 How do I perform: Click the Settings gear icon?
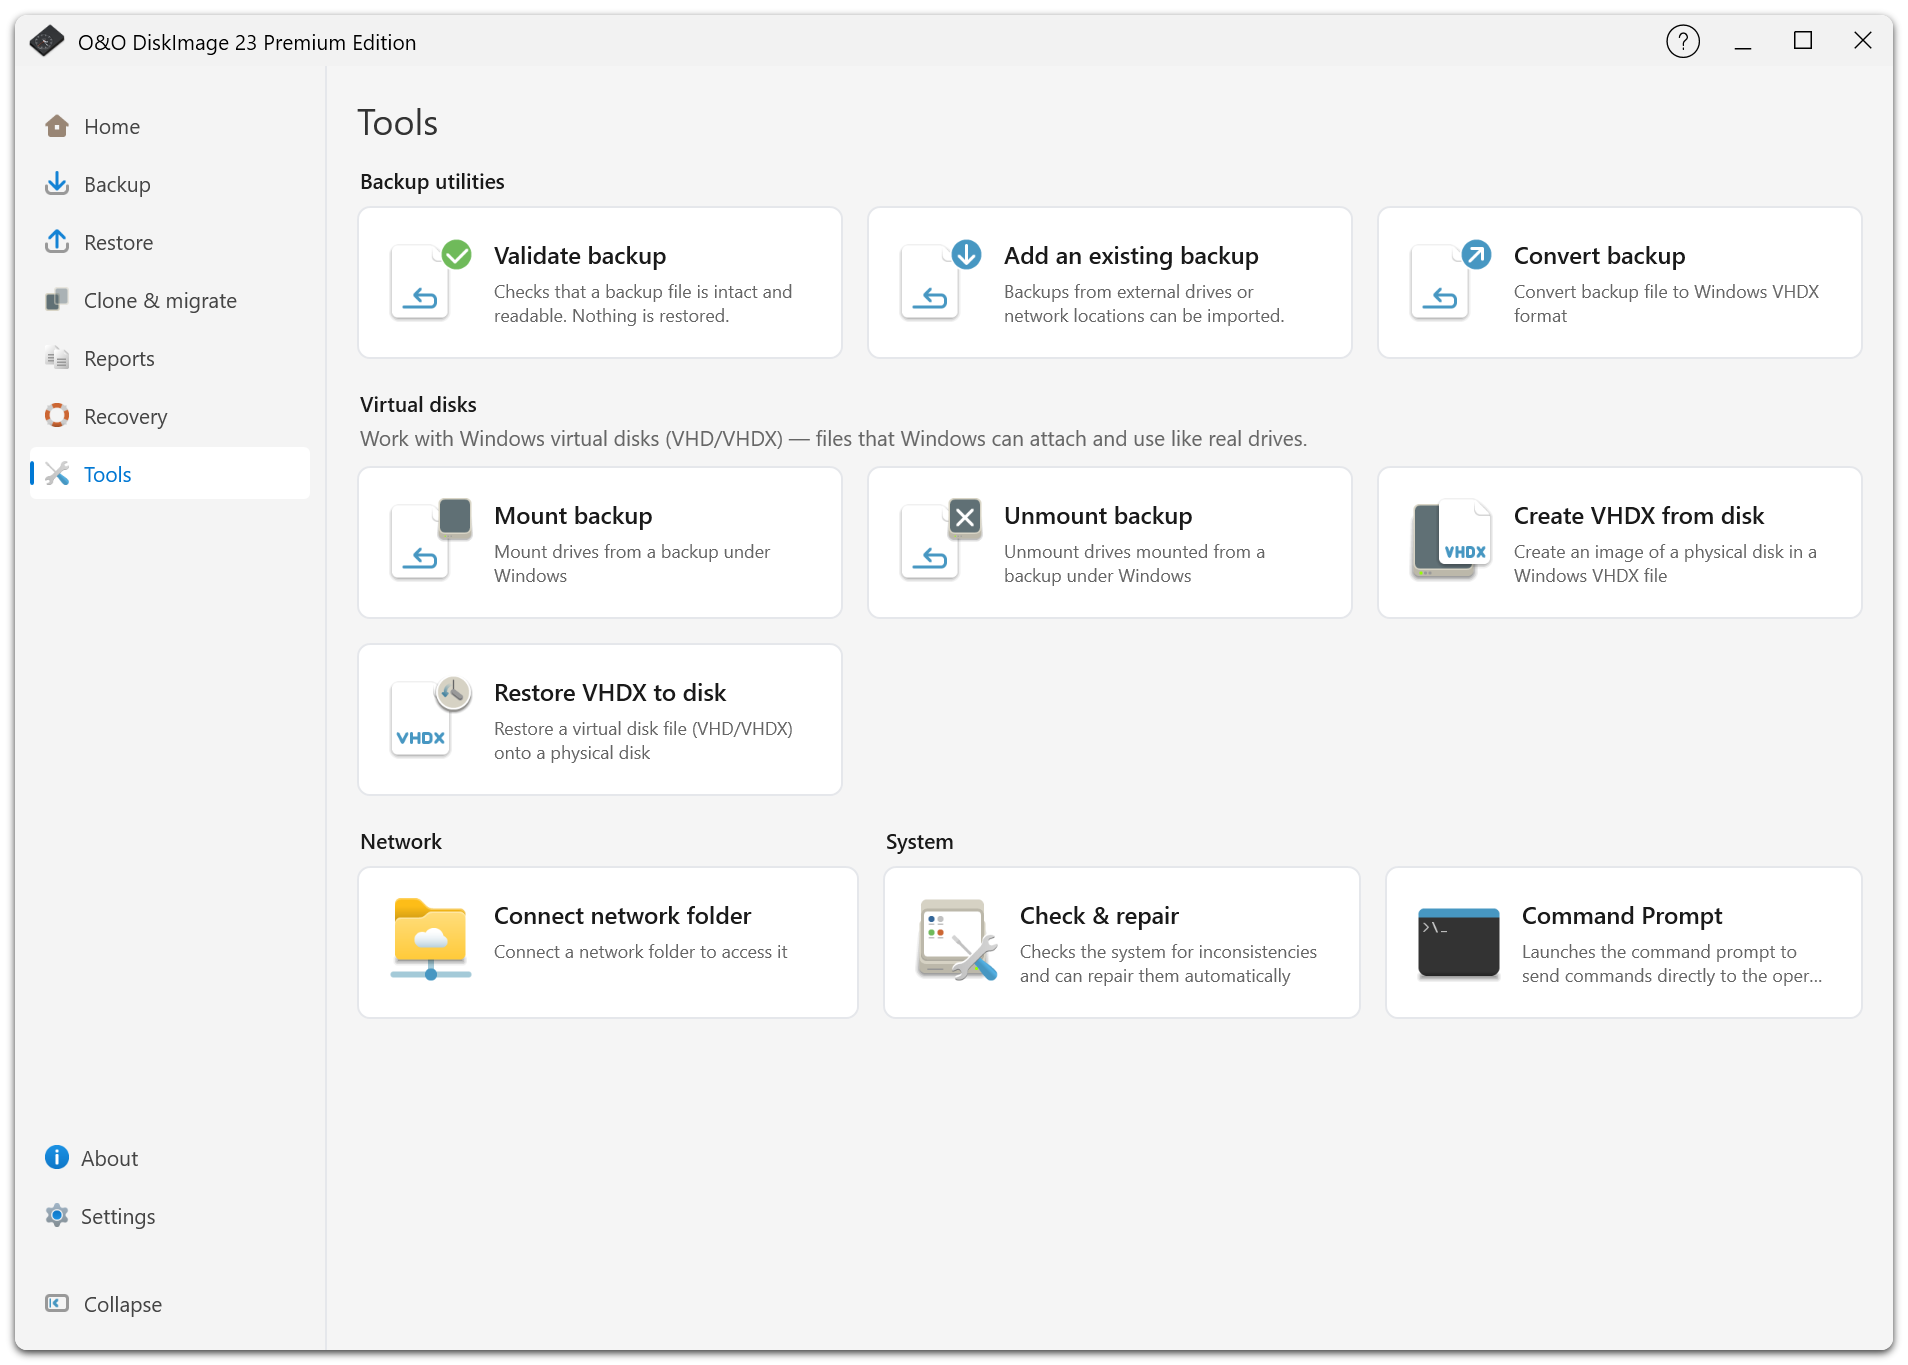(57, 1216)
